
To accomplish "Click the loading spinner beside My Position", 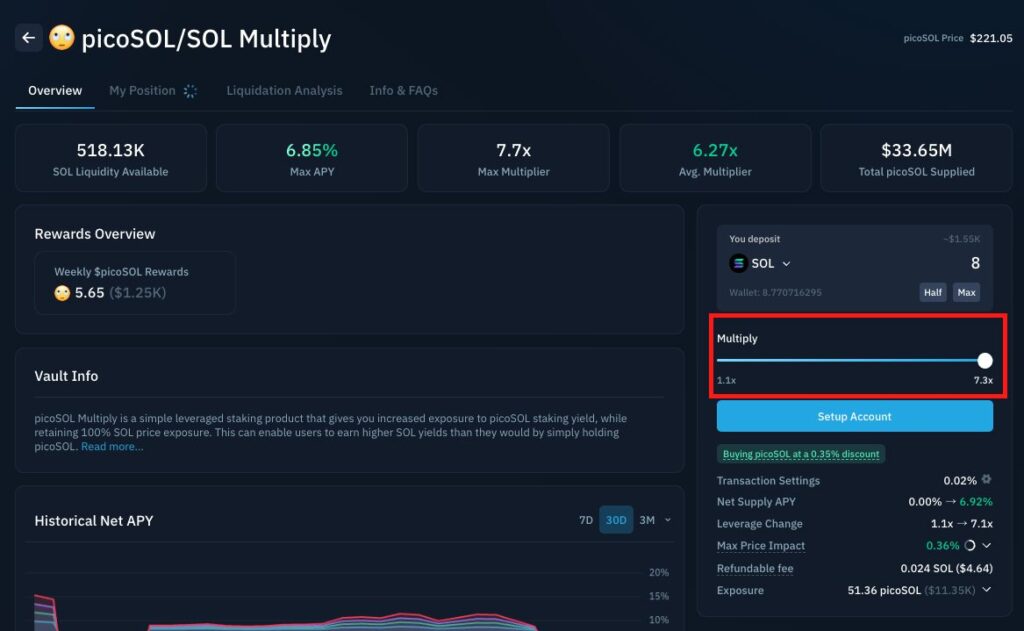I will [190, 91].
